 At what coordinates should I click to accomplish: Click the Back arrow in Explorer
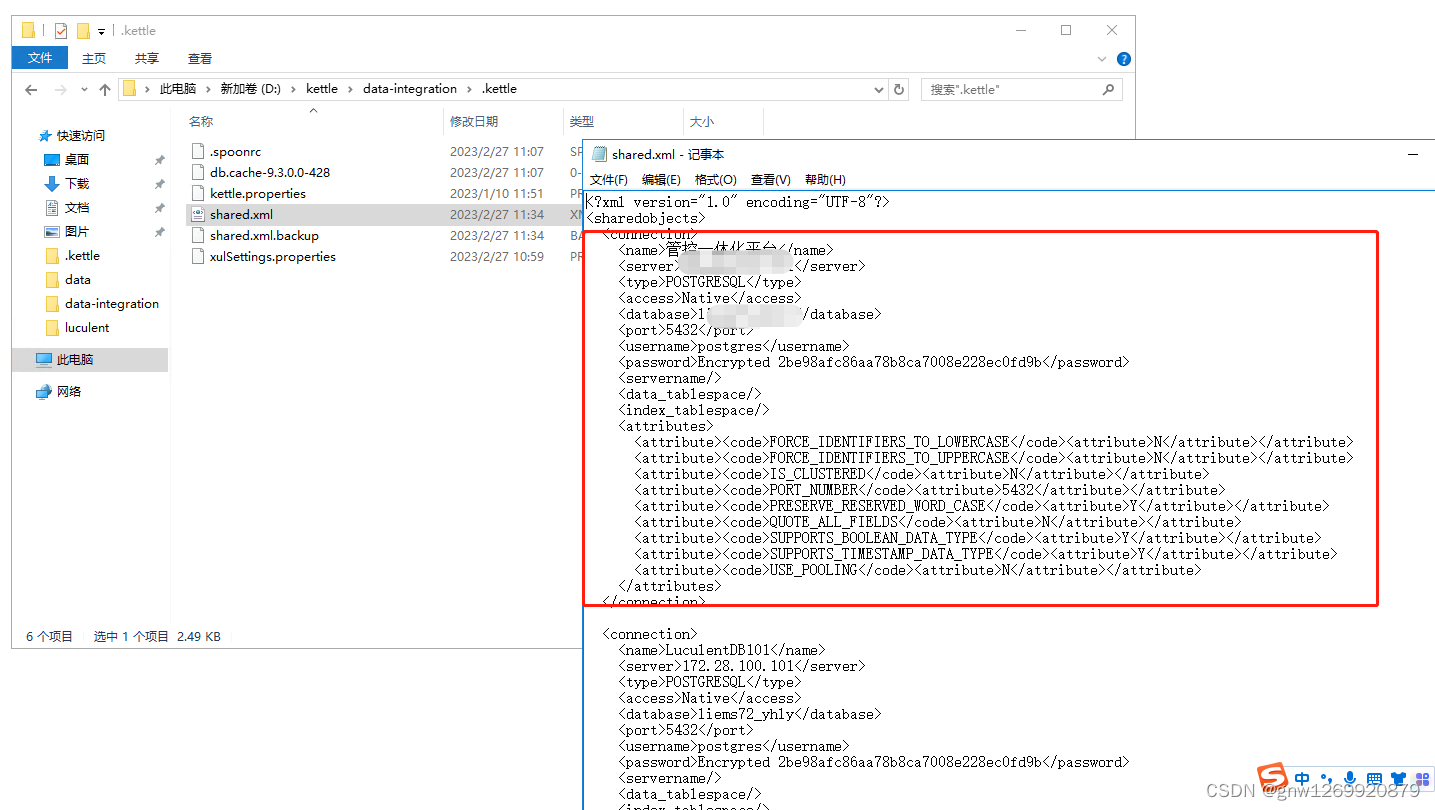tap(31, 89)
